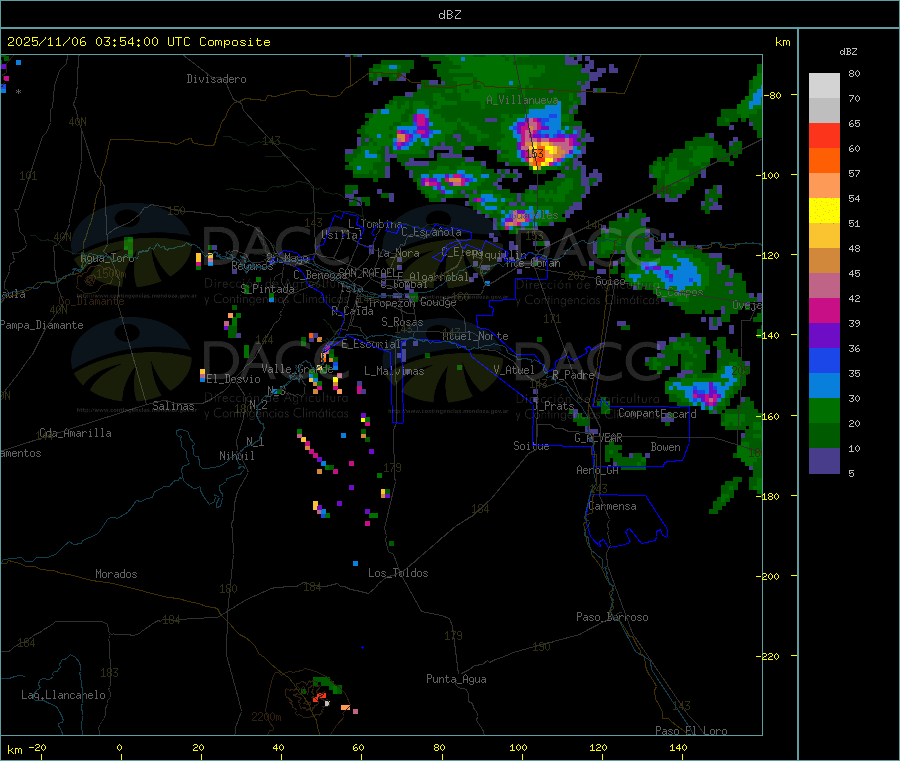This screenshot has width=900, height=761.
Task: Click the Valle_Grande label
Action: [x=297, y=368]
